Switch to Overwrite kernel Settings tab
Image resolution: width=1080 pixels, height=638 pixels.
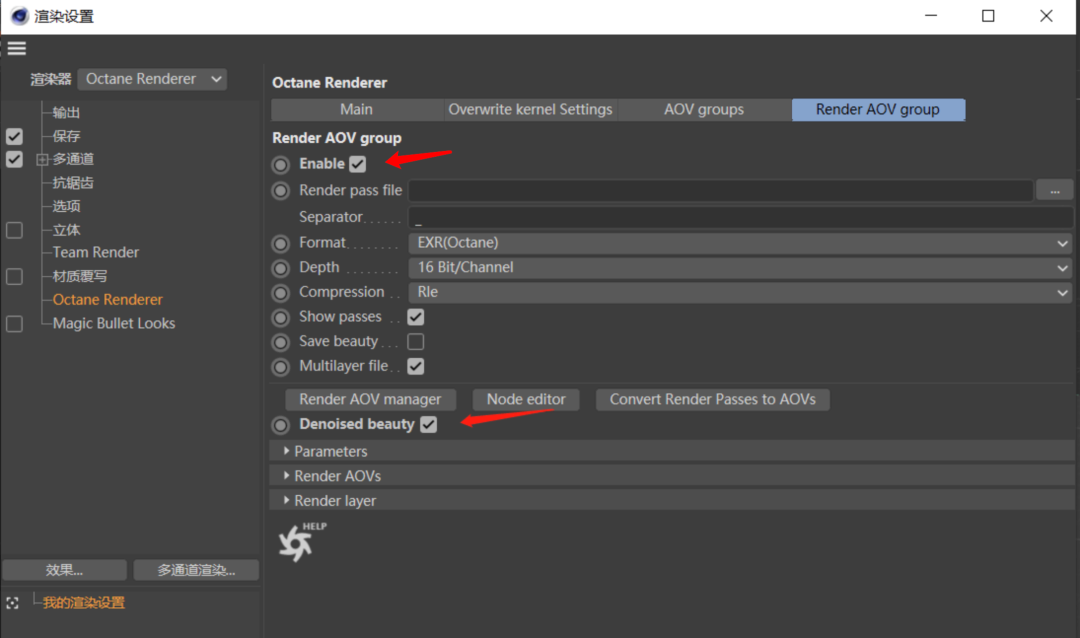[530, 110]
